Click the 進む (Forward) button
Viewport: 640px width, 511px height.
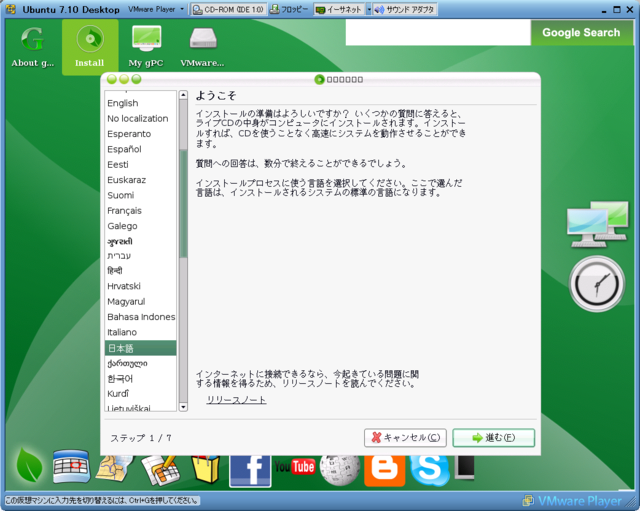click(493, 438)
